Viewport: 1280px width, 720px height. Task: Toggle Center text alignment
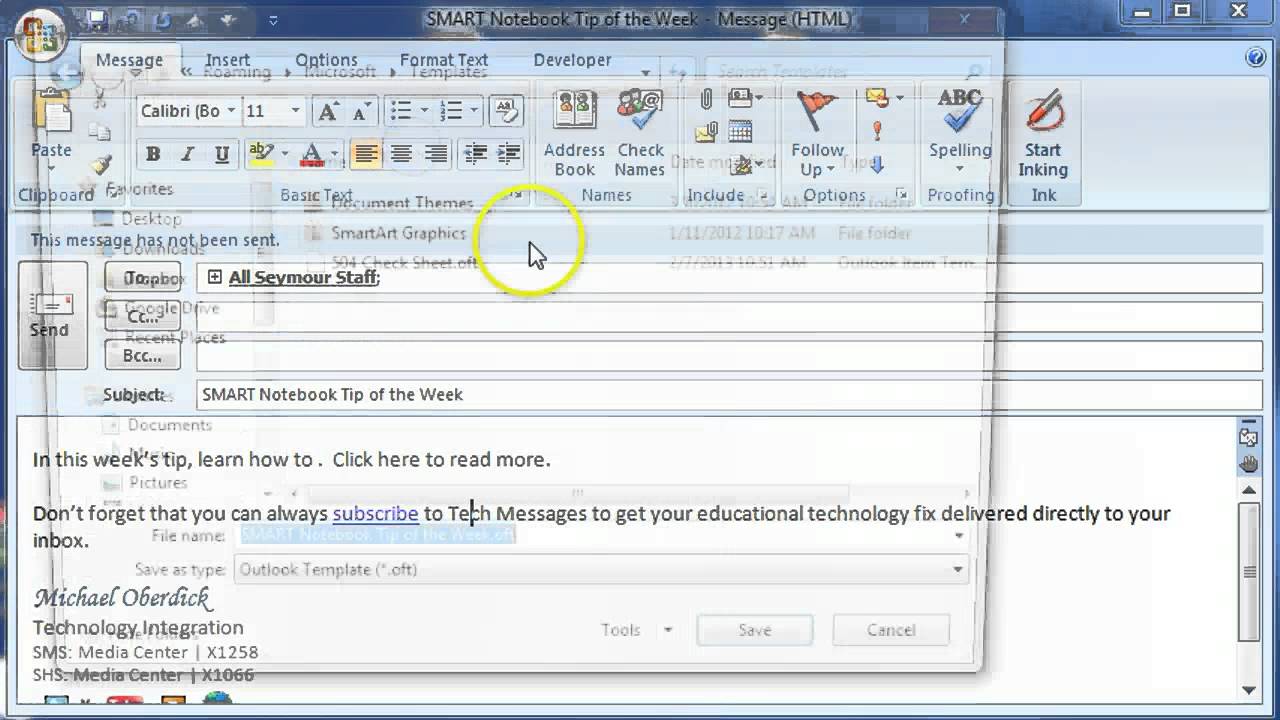(x=401, y=154)
